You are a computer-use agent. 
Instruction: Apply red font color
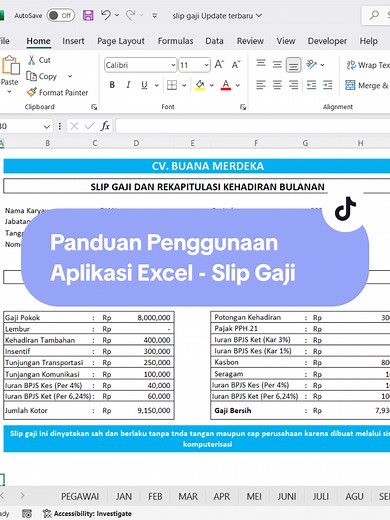click(226, 85)
